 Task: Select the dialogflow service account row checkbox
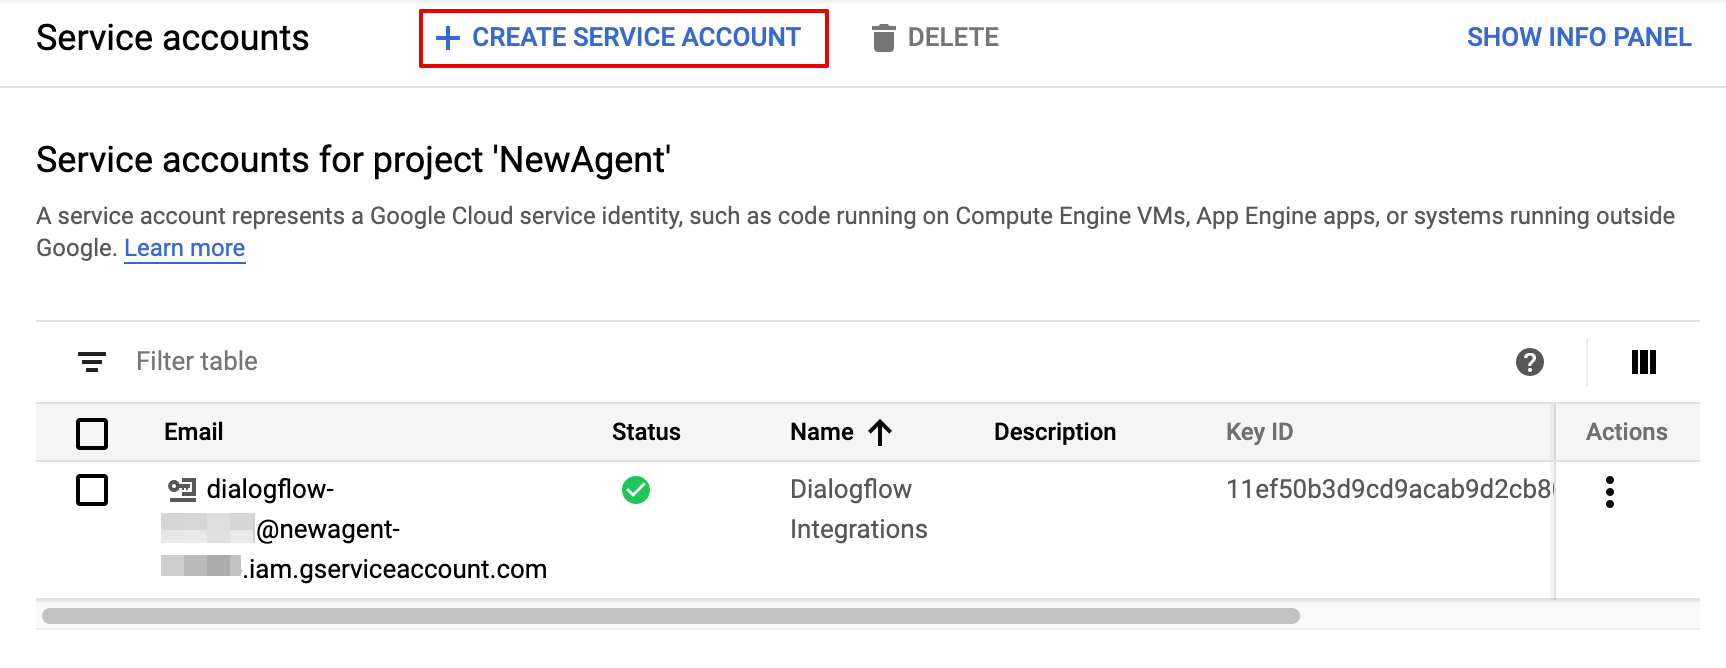click(92, 490)
